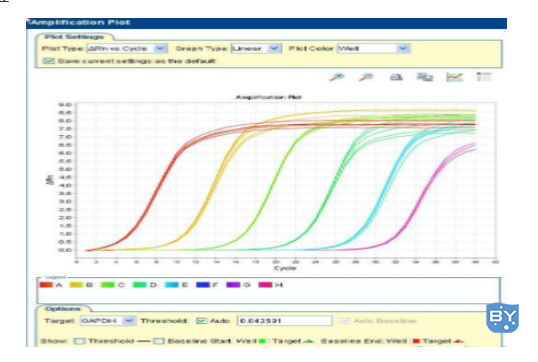Click the cyan E legend swatch
This screenshot has width=538, height=362.
[172, 285]
